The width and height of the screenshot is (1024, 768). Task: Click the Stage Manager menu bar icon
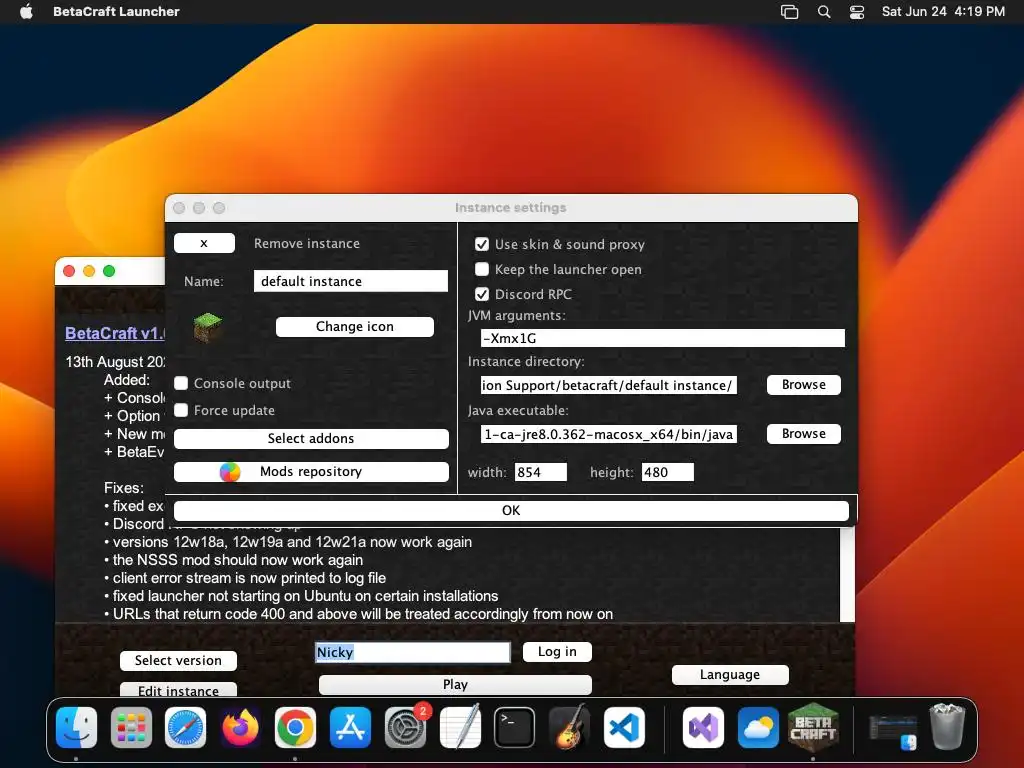click(x=790, y=12)
